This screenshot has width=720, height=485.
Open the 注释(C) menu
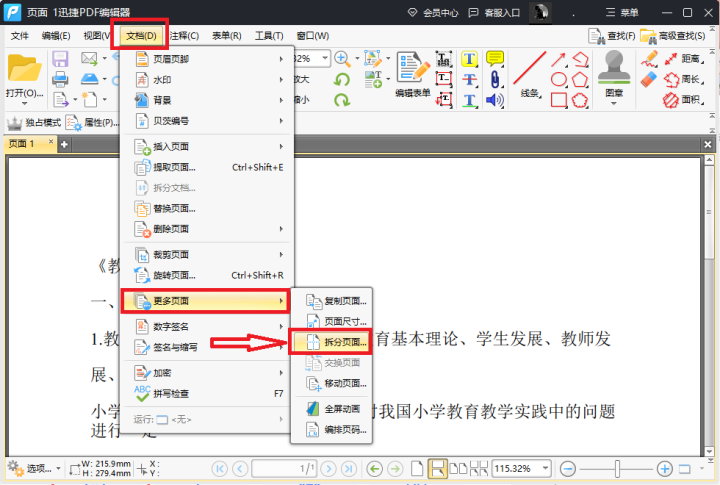click(184, 36)
